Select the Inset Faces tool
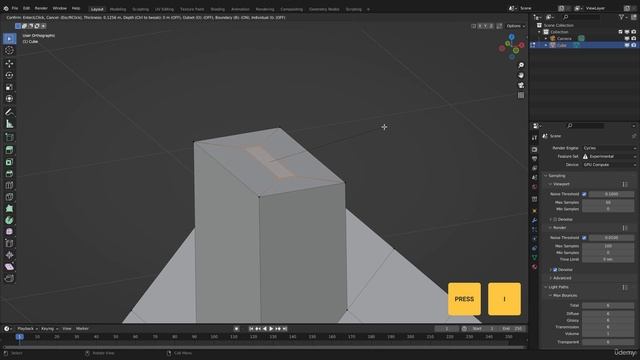The image size is (640, 360). click(x=9, y=162)
